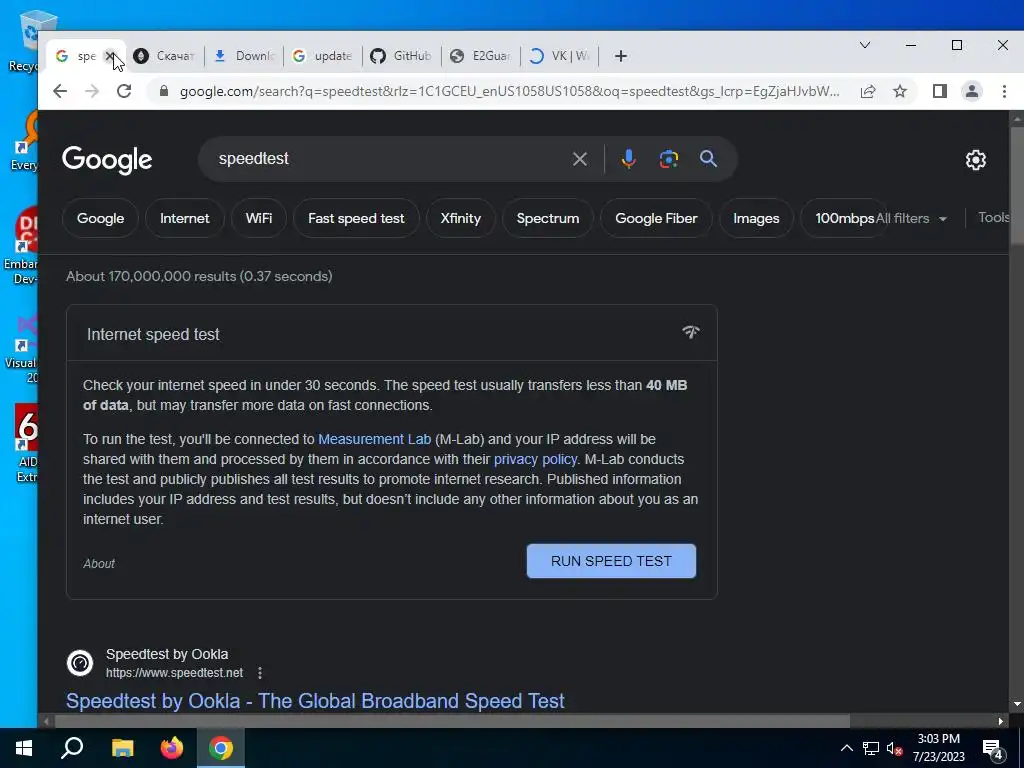Clear the speedtest search query
1024x768 pixels.
tap(579, 159)
